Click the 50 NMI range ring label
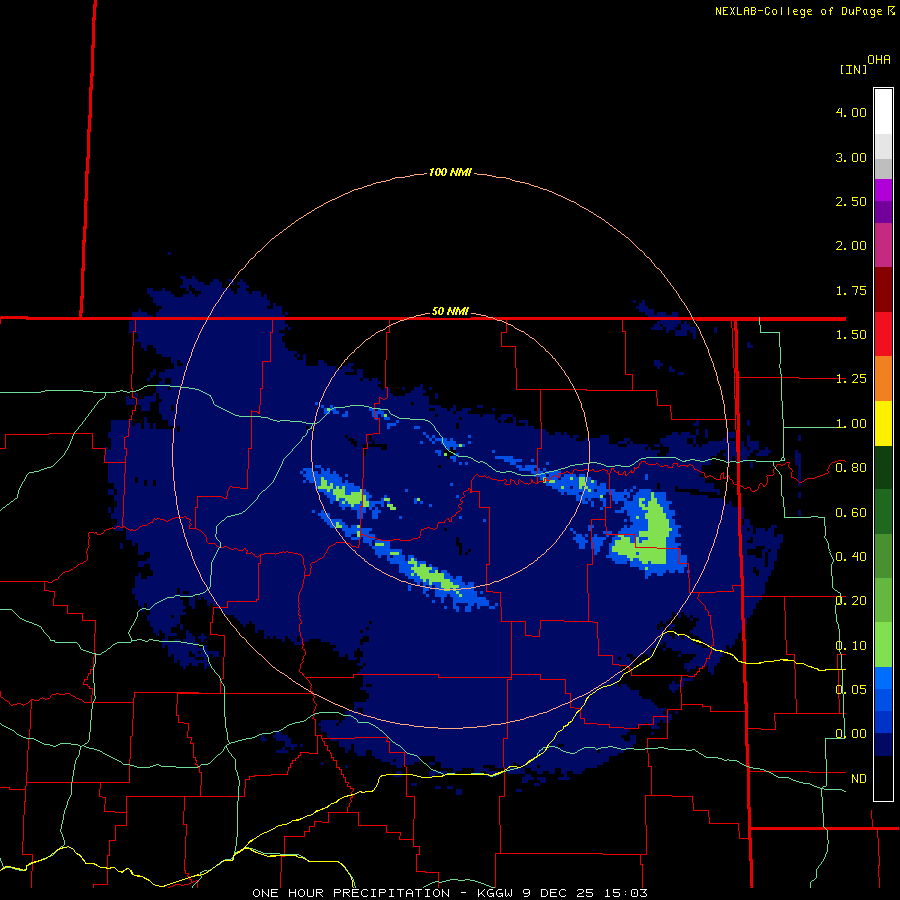 pyautogui.click(x=450, y=311)
